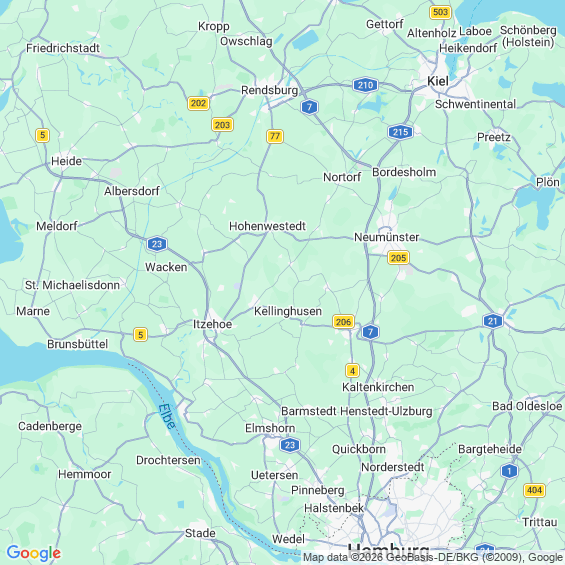This screenshot has height=565, width=565.
Task: Select the Neumünster city label
Action: 387,237
